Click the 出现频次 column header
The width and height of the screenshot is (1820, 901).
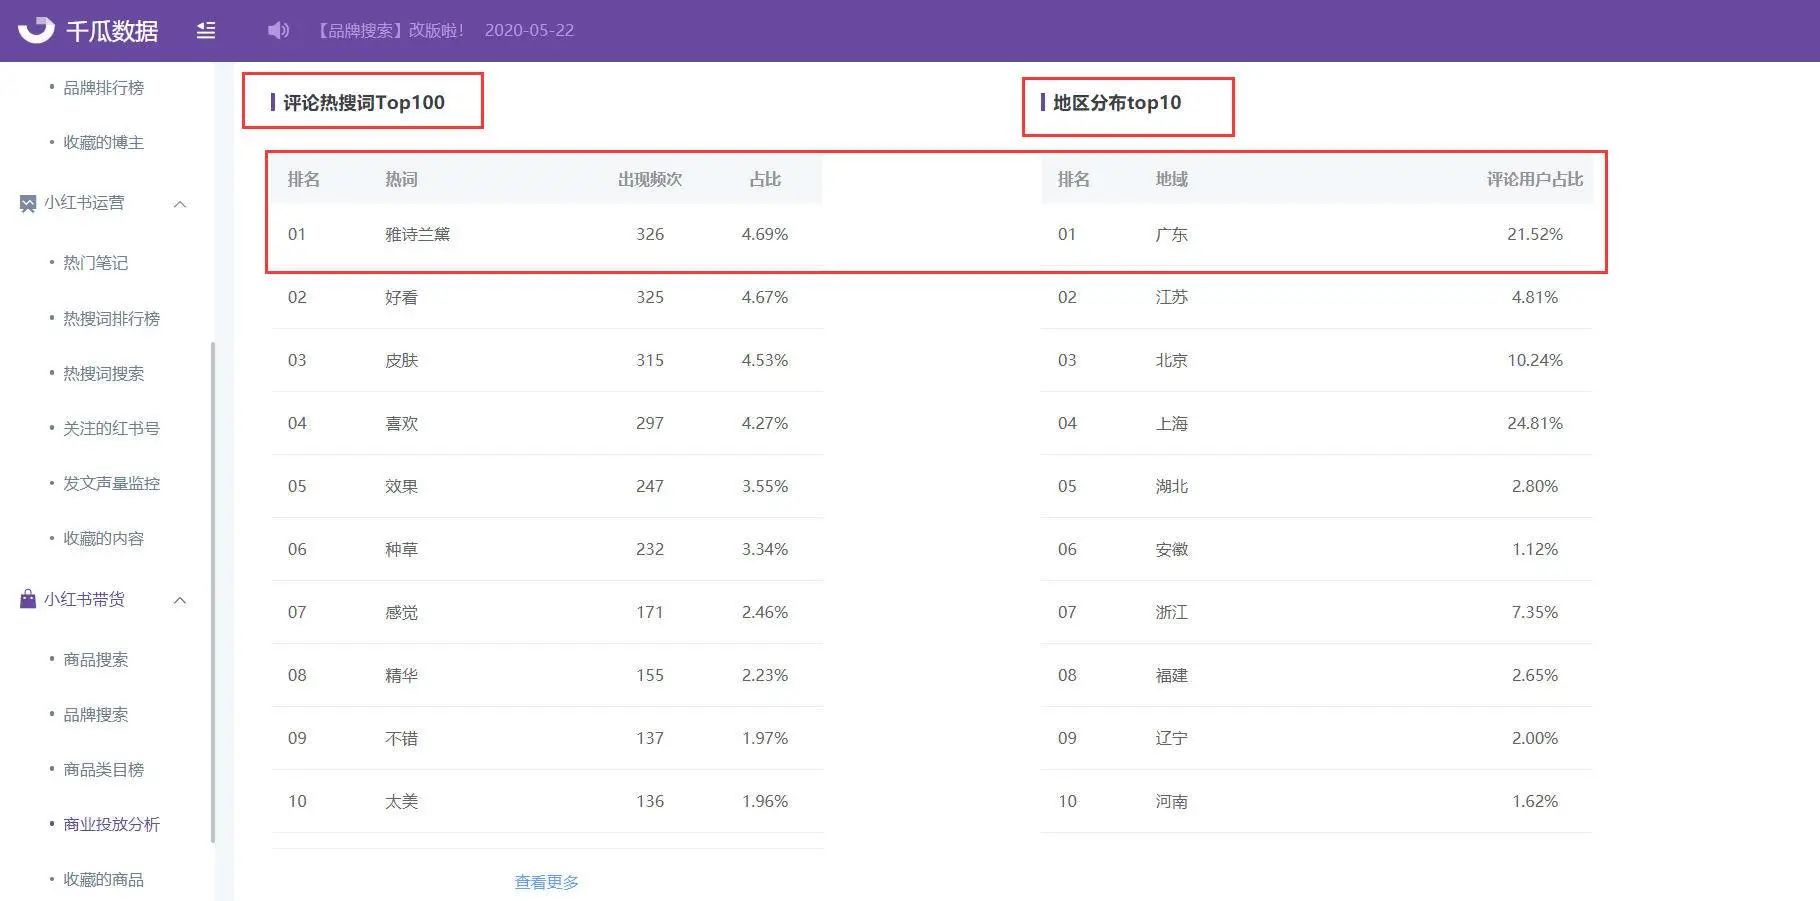tap(650, 179)
